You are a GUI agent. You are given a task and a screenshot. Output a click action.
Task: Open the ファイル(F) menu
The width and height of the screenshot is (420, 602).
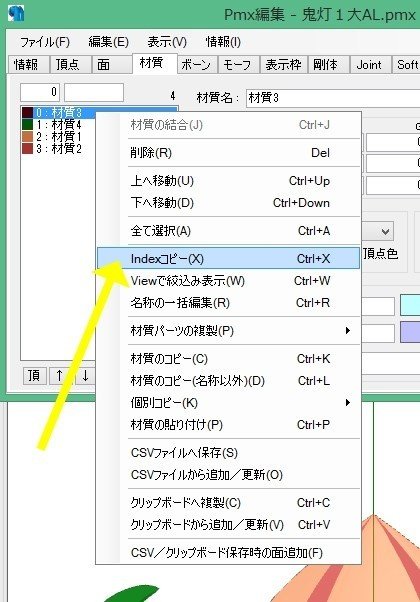pos(45,41)
